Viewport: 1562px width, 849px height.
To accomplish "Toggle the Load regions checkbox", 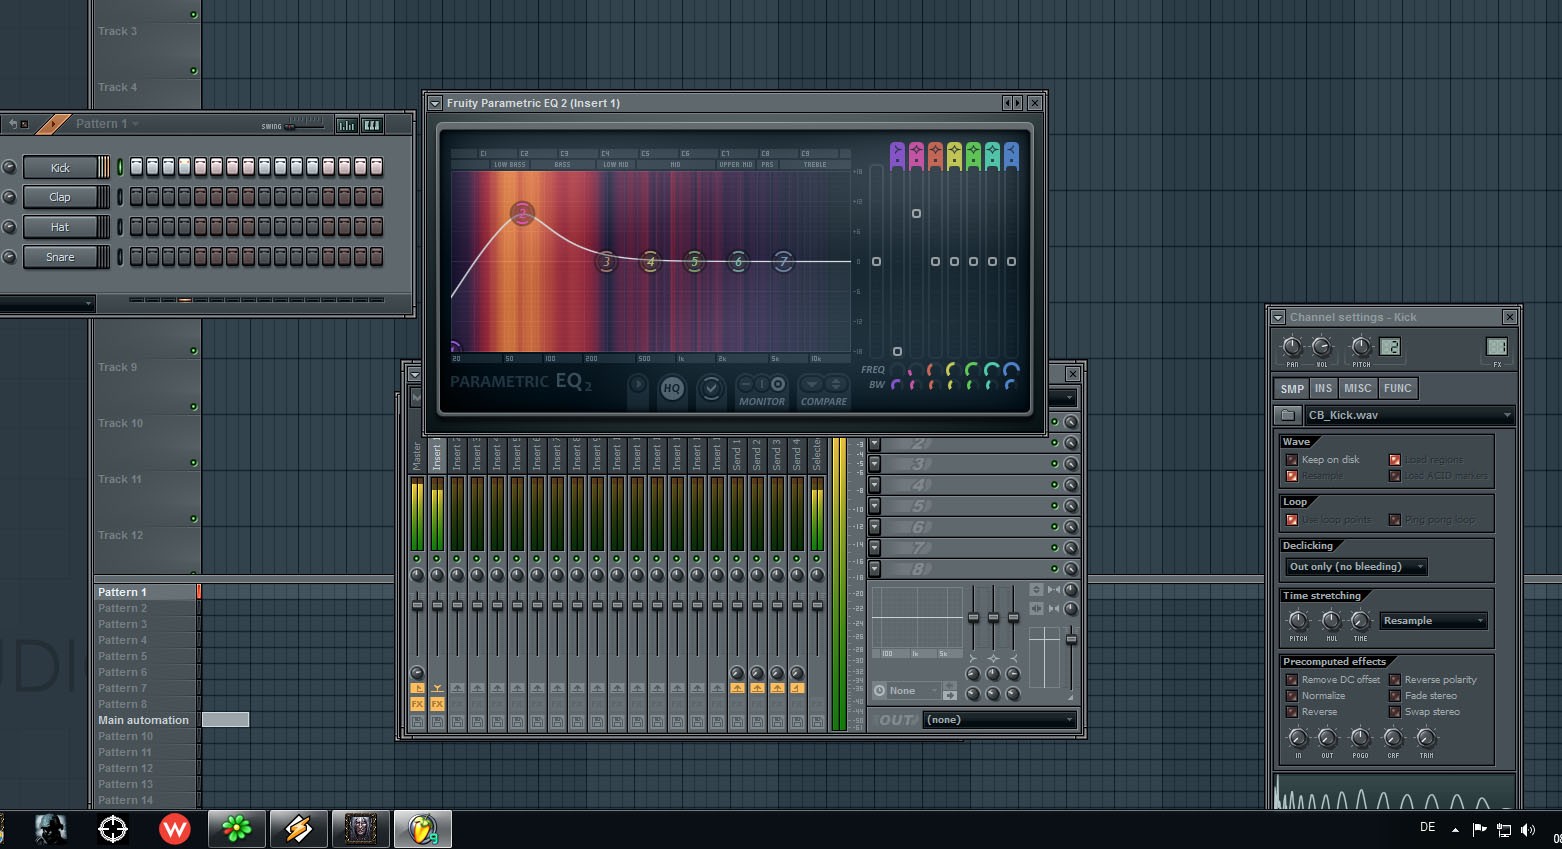I will [x=1395, y=460].
